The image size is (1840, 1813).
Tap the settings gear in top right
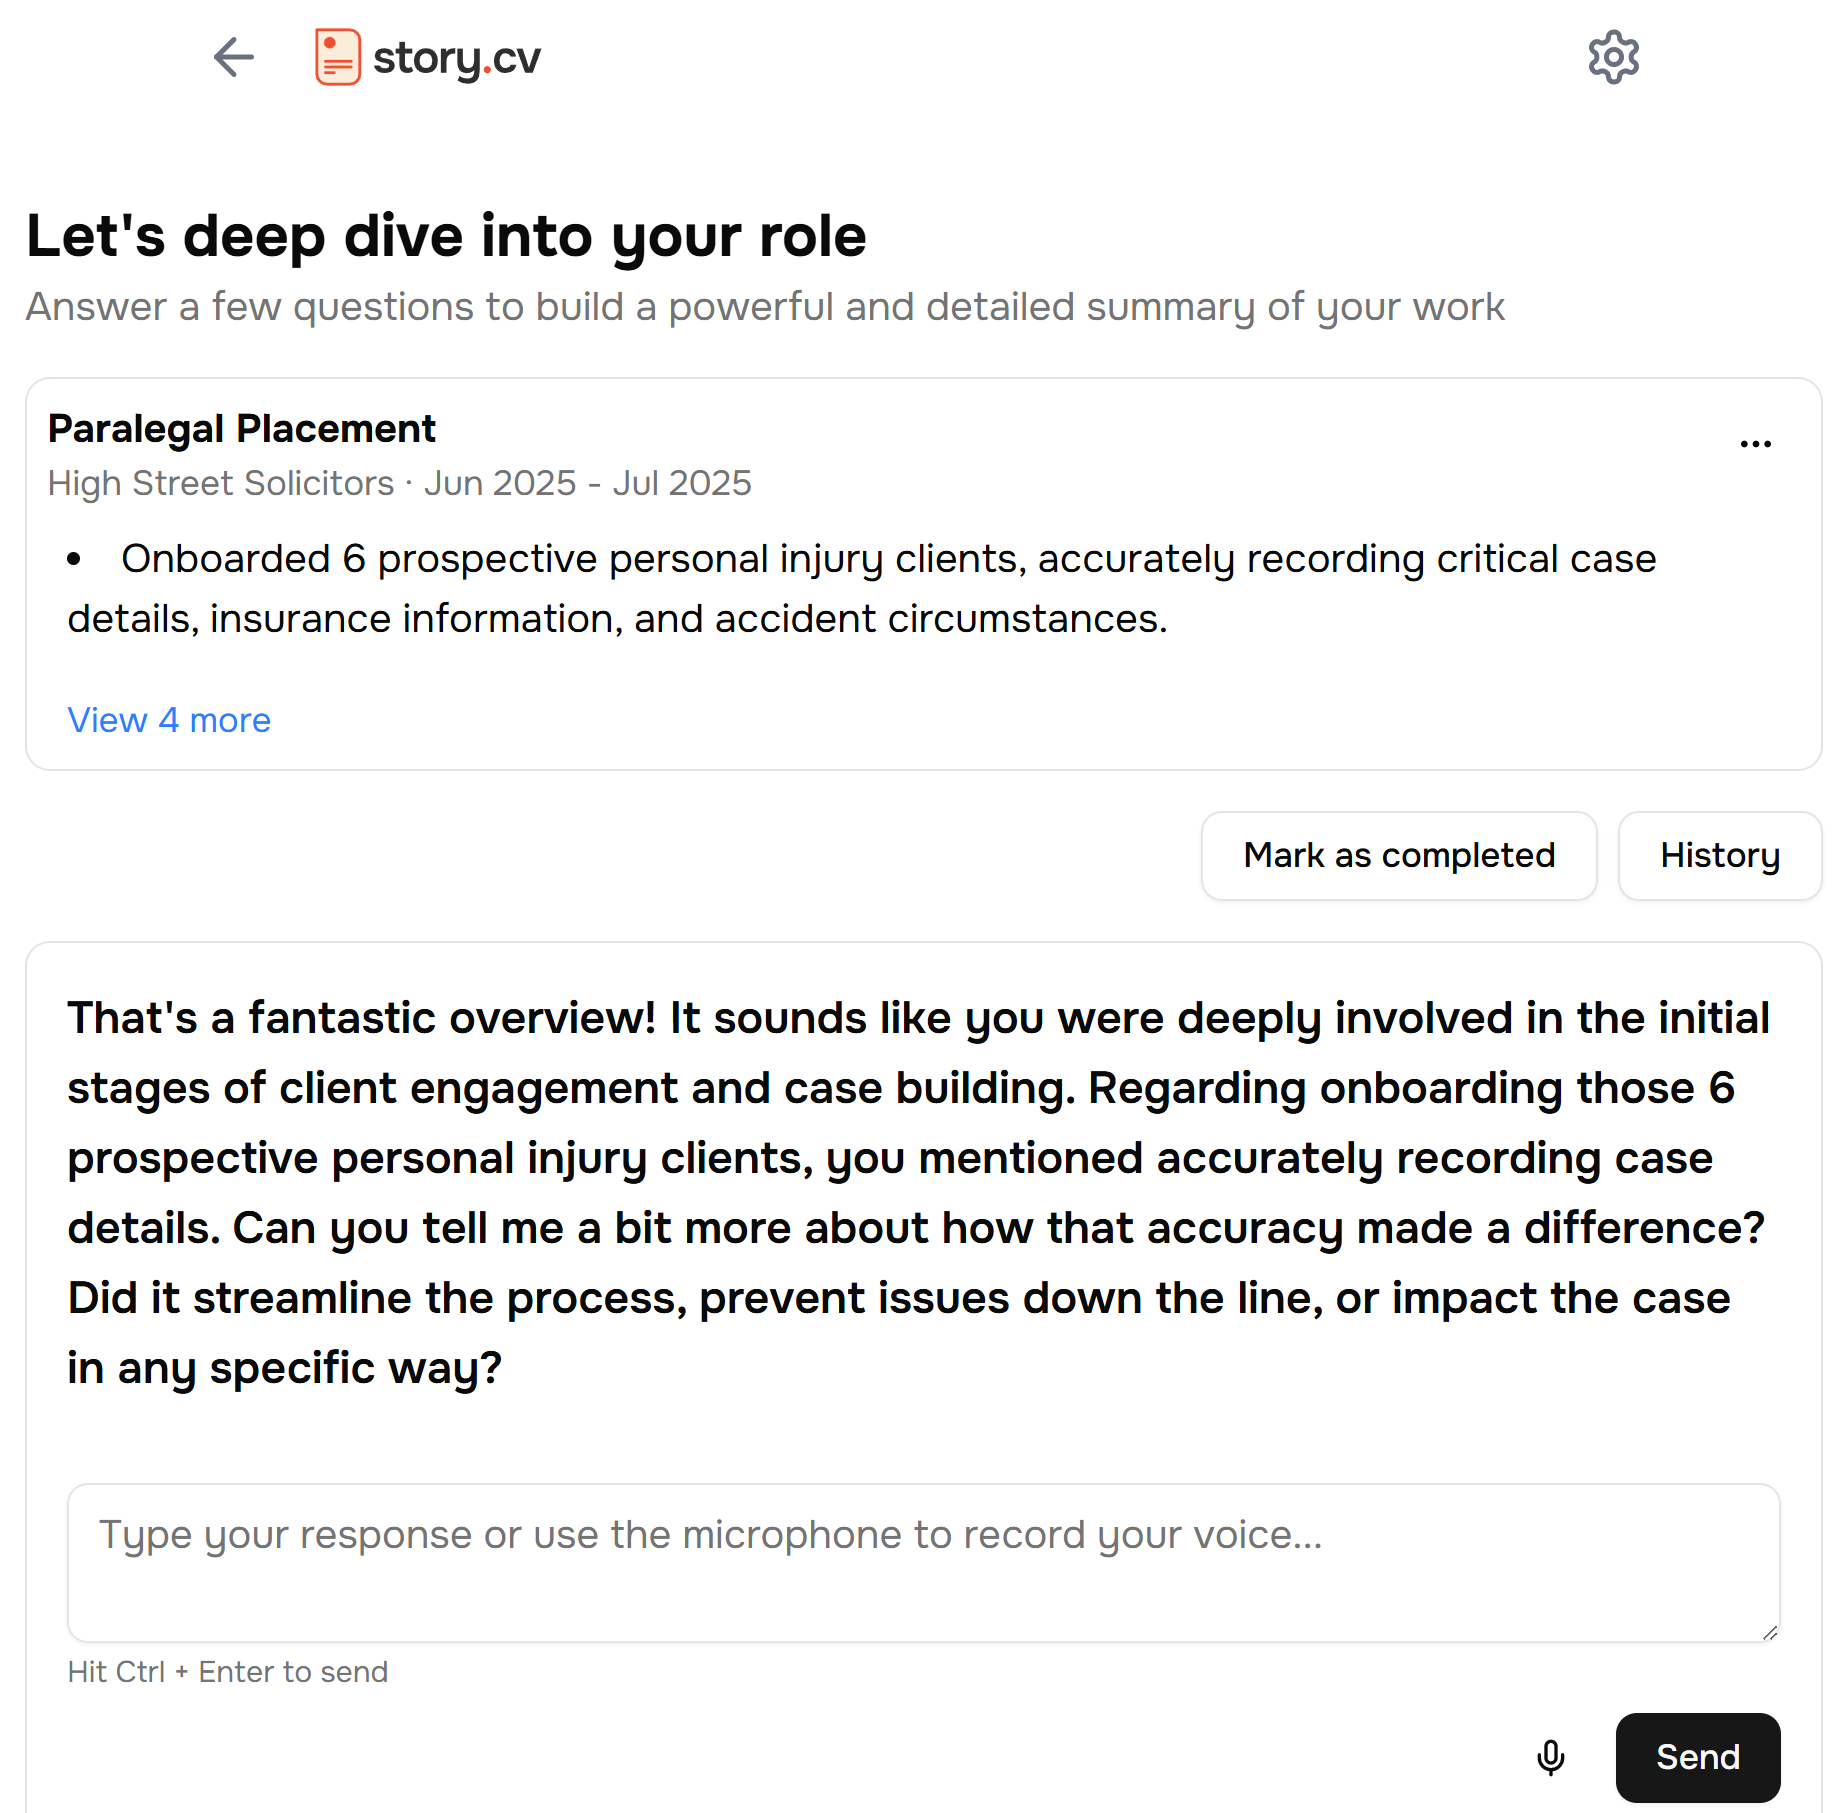coord(1612,57)
